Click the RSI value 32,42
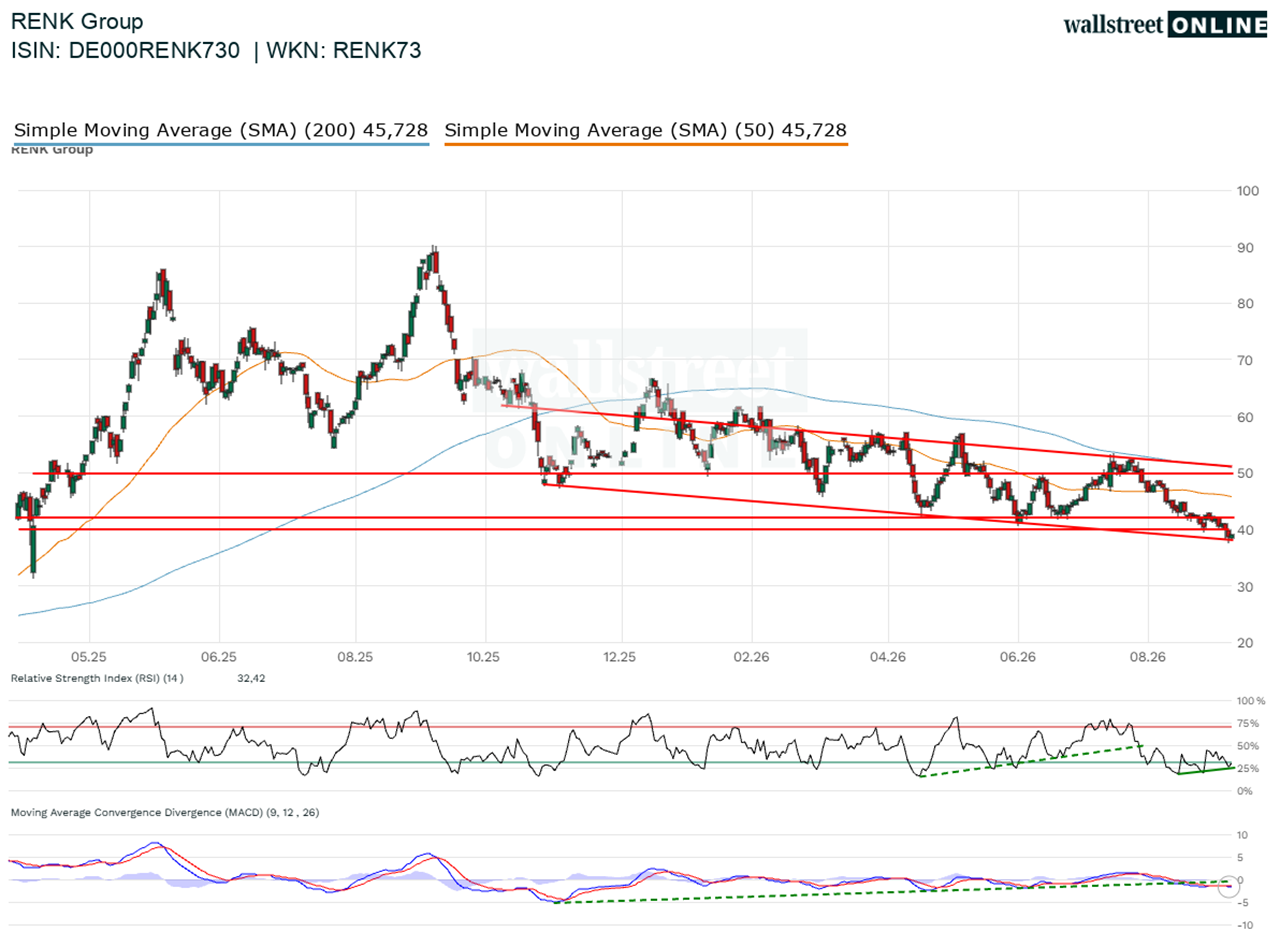This screenshot has width=1280, height=940. click(253, 678)
